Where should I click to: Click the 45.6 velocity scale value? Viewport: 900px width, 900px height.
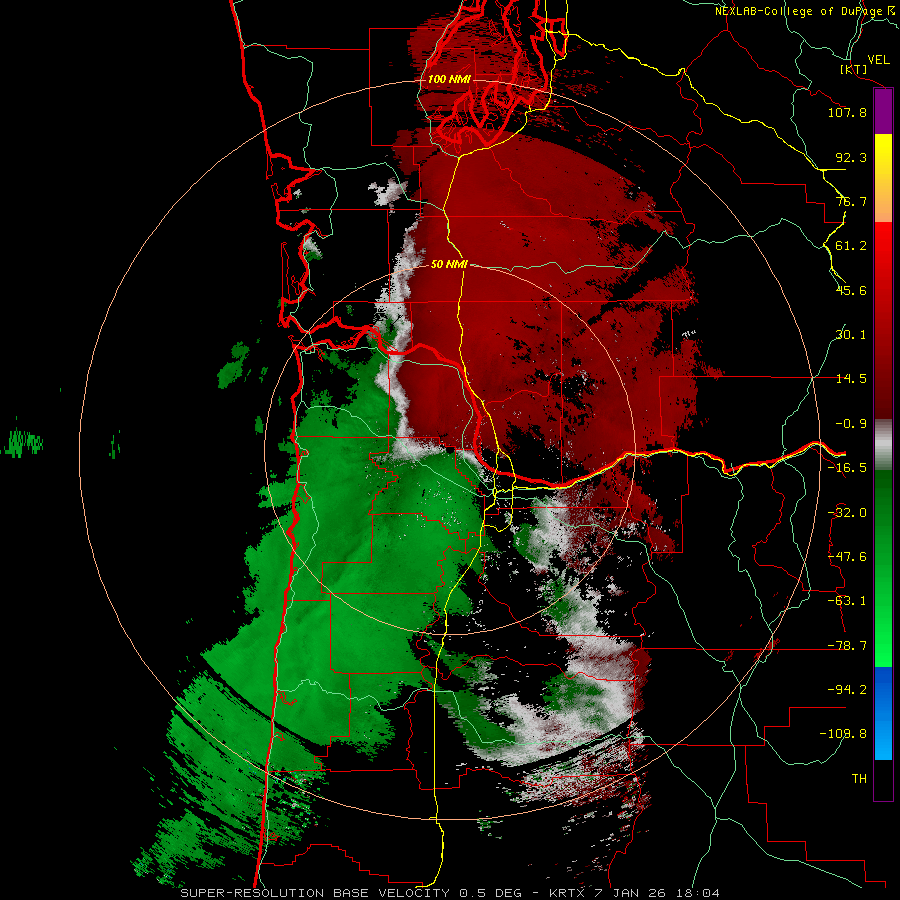[851, 290]
